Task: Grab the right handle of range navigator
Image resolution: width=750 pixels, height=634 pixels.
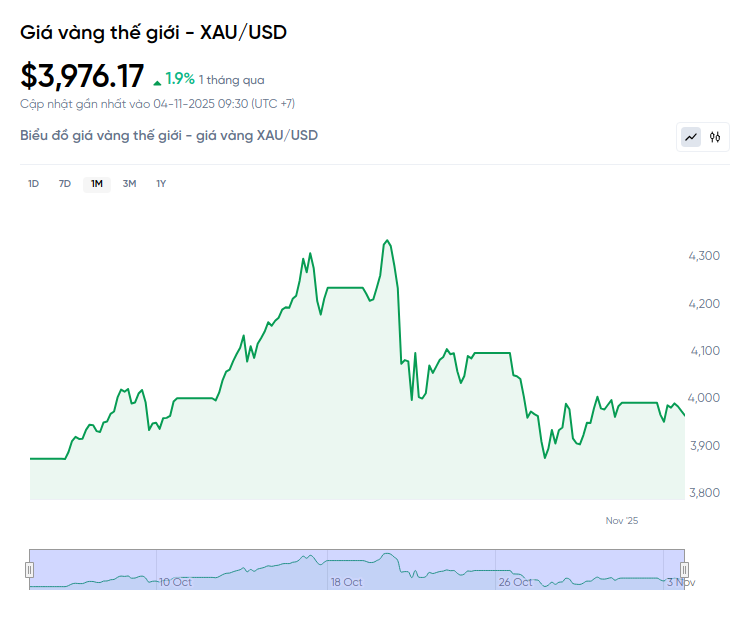Action: pos(685,570)
